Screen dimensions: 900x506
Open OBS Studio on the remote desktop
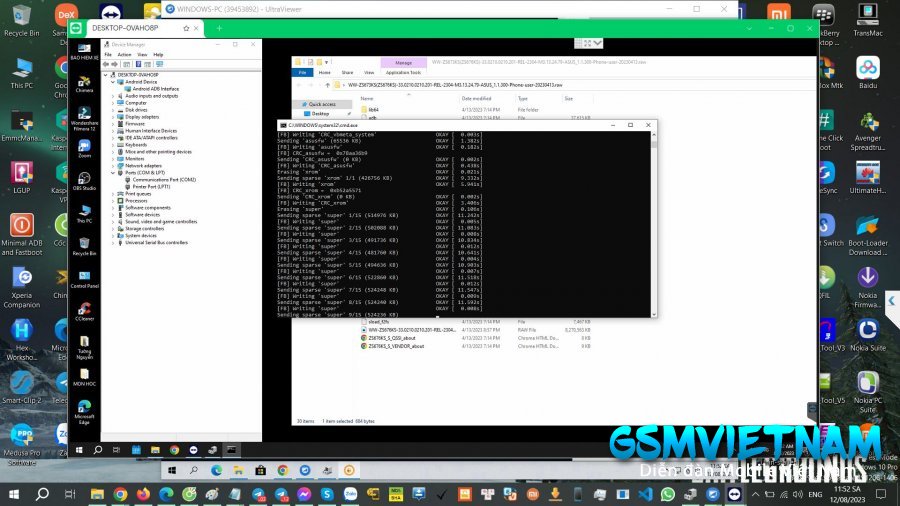[x=84, y=181]
